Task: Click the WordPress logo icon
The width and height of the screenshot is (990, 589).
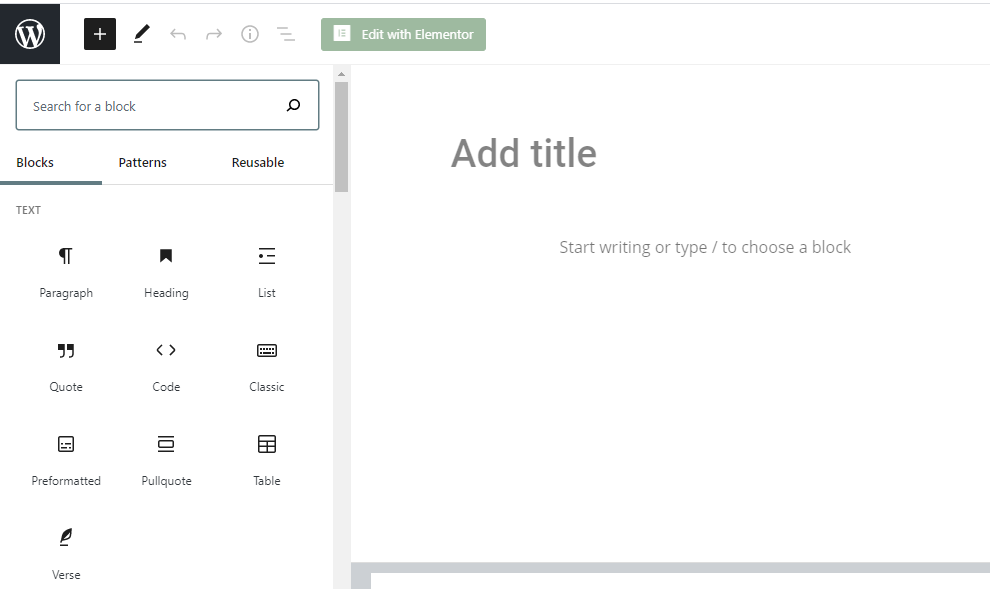Action: tap(30, 34)
